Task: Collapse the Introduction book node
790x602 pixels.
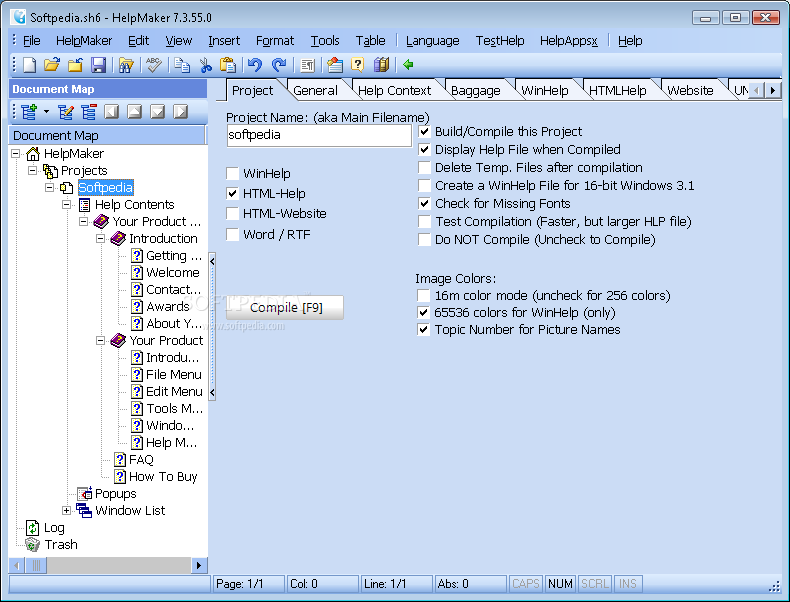Action: point(100,238)
